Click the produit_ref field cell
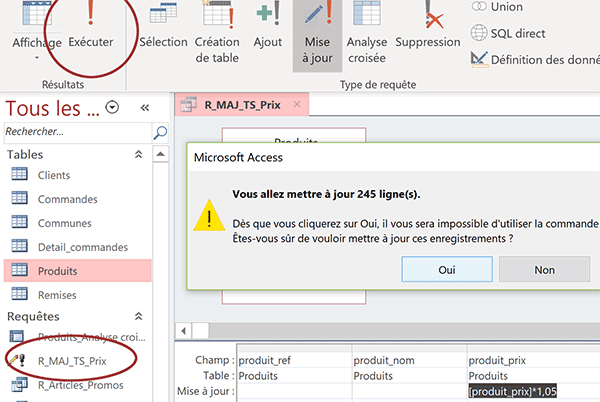 295,360
